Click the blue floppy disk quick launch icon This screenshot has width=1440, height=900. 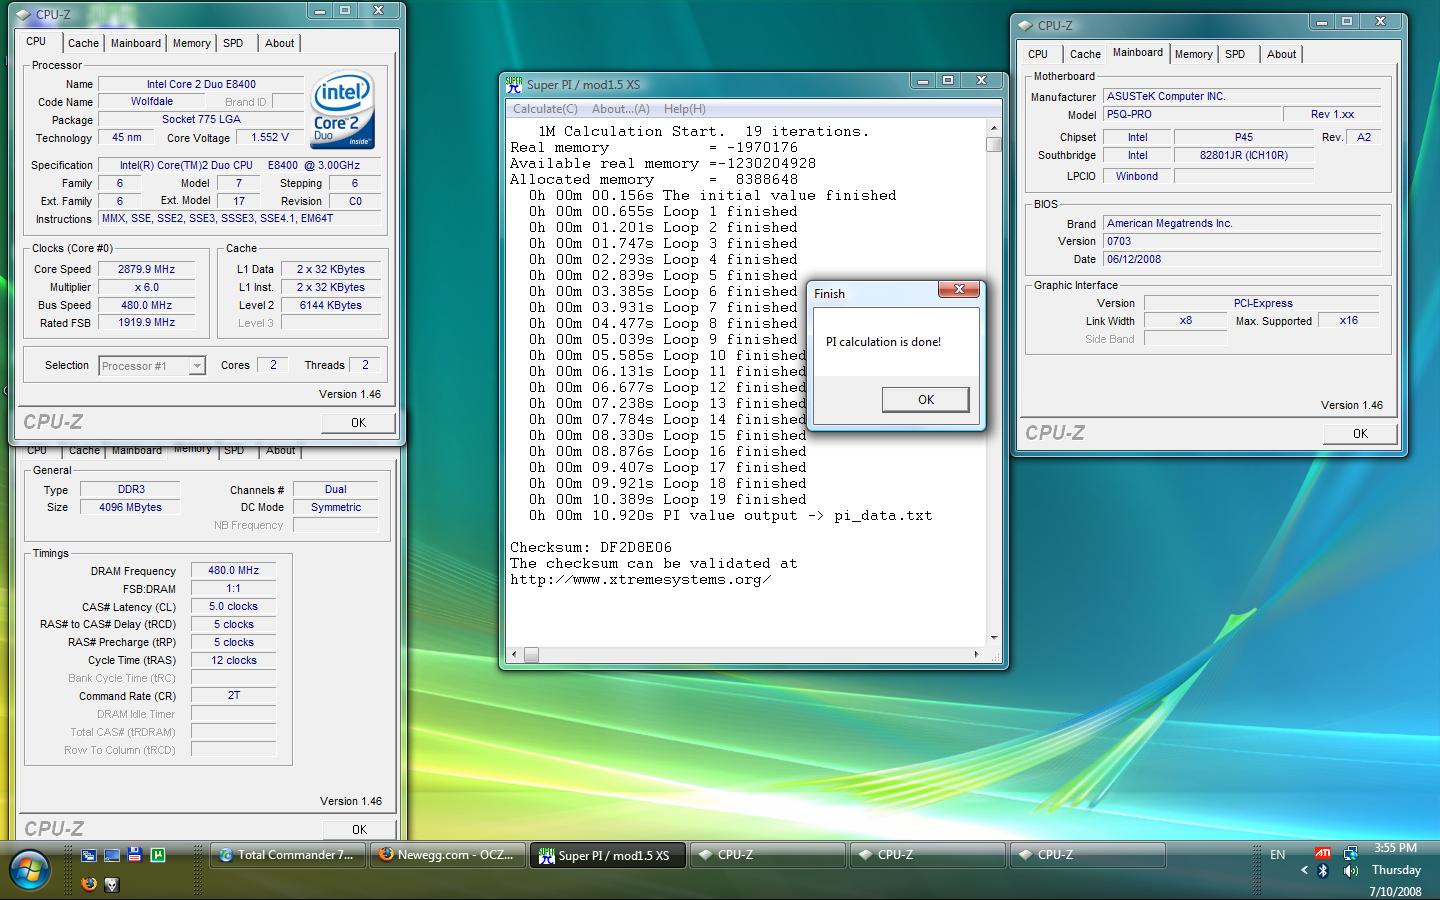click(x=134, y=855)
